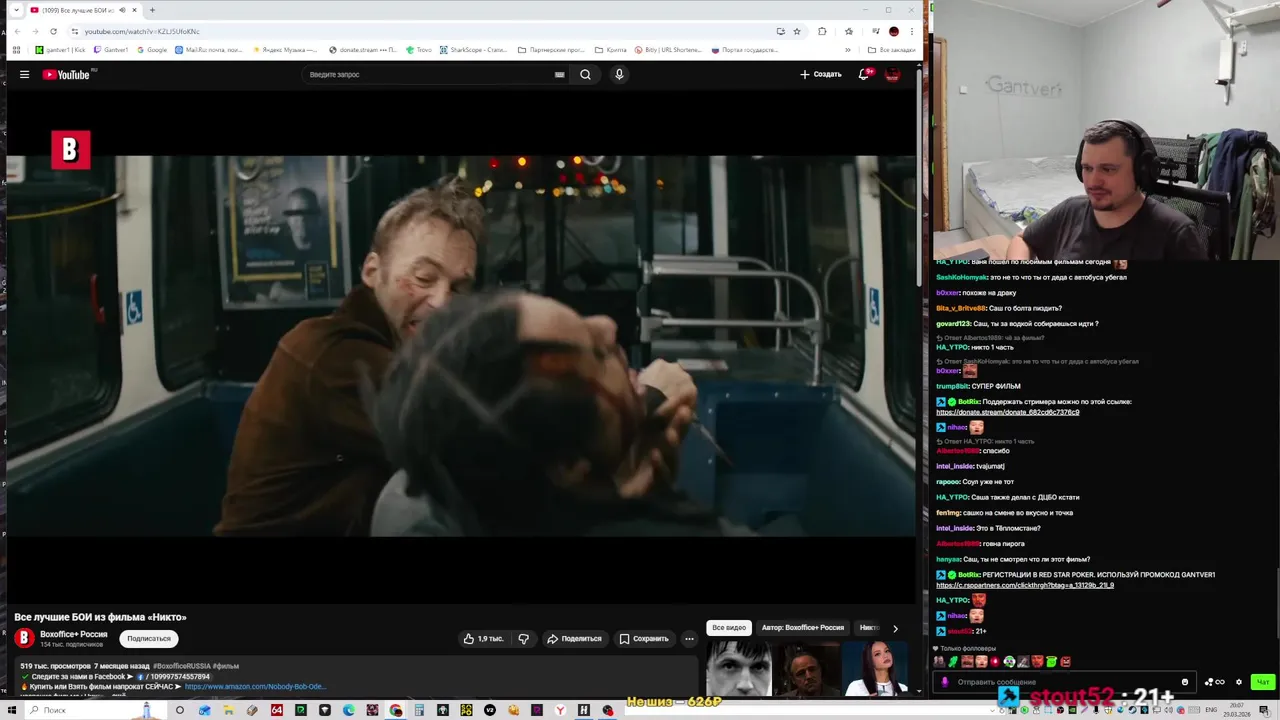1280x720 pixels.
Task: Click the donate.stream link in chat
Action: (1007, 412)
